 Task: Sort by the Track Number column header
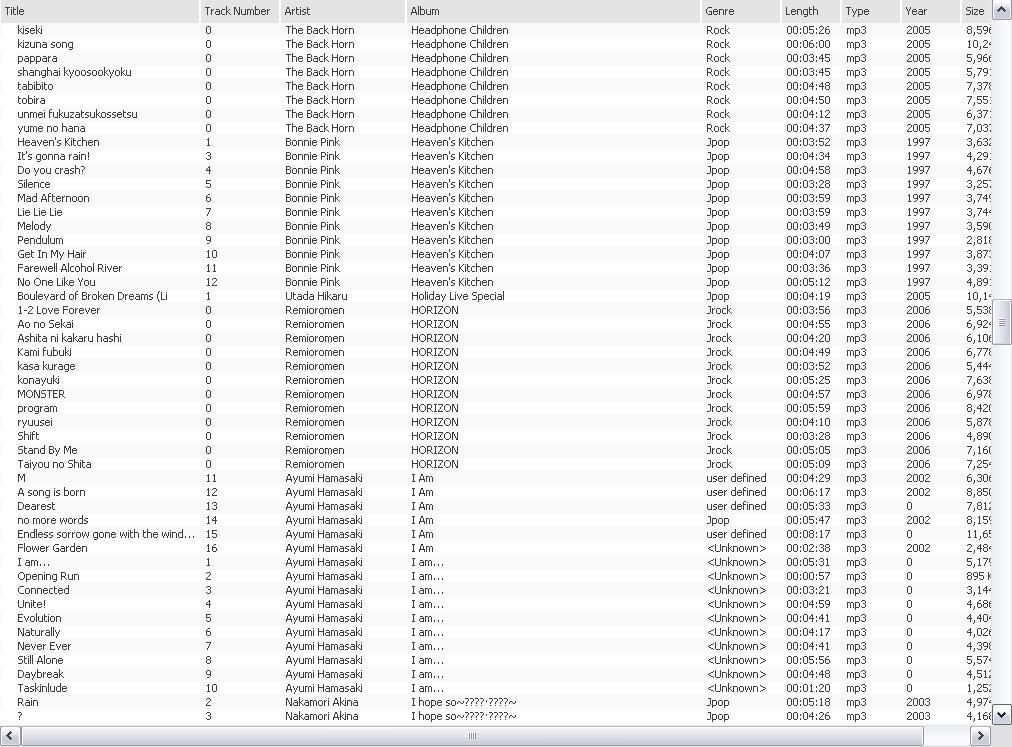tap(239, 11)
